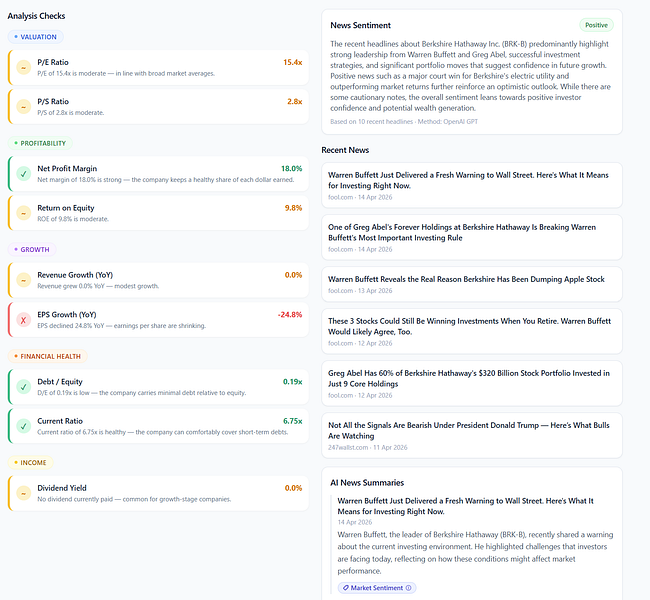Click the Dividend Yield title text

[x=62, y=488]
